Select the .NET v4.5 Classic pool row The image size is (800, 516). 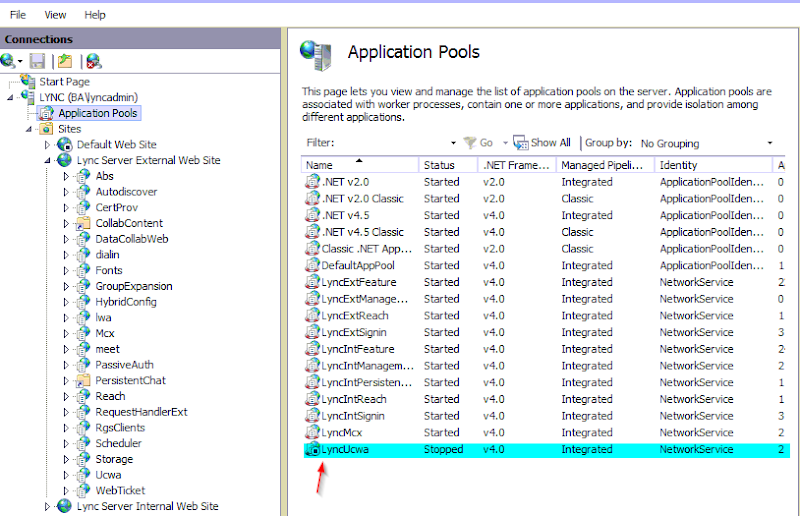point(544,232)
